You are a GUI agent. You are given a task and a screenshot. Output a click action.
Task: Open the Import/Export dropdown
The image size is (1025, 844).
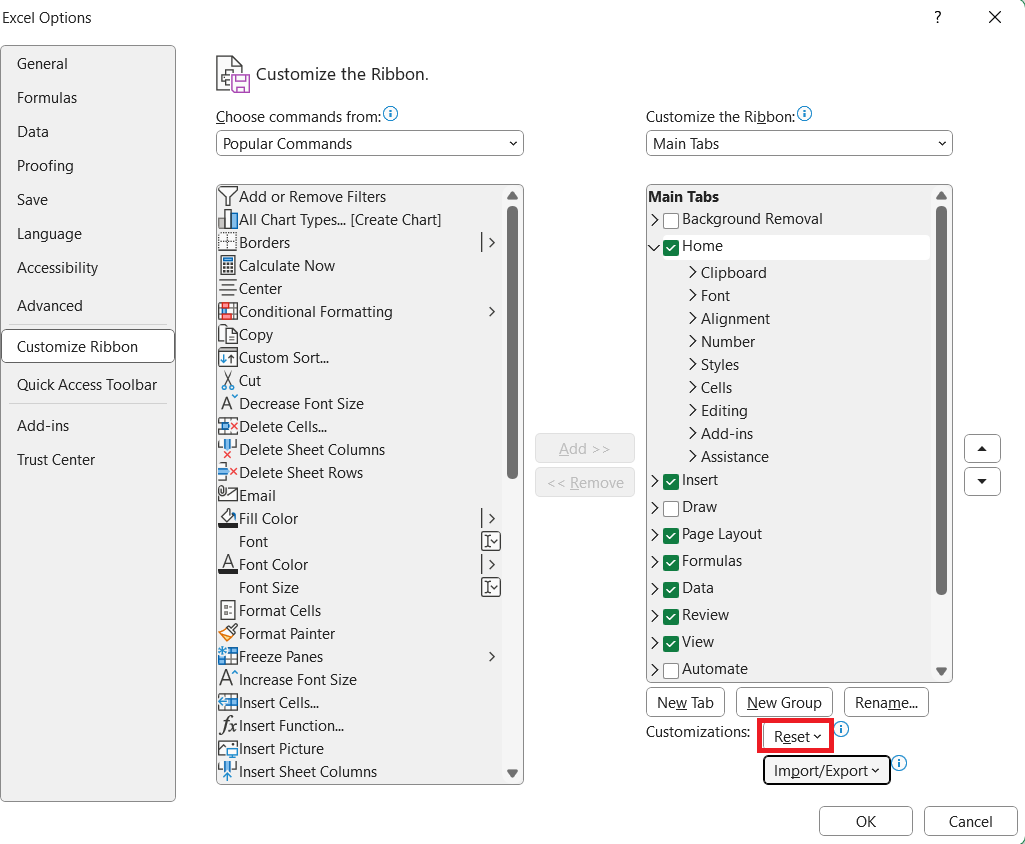(x=826, y=771)
